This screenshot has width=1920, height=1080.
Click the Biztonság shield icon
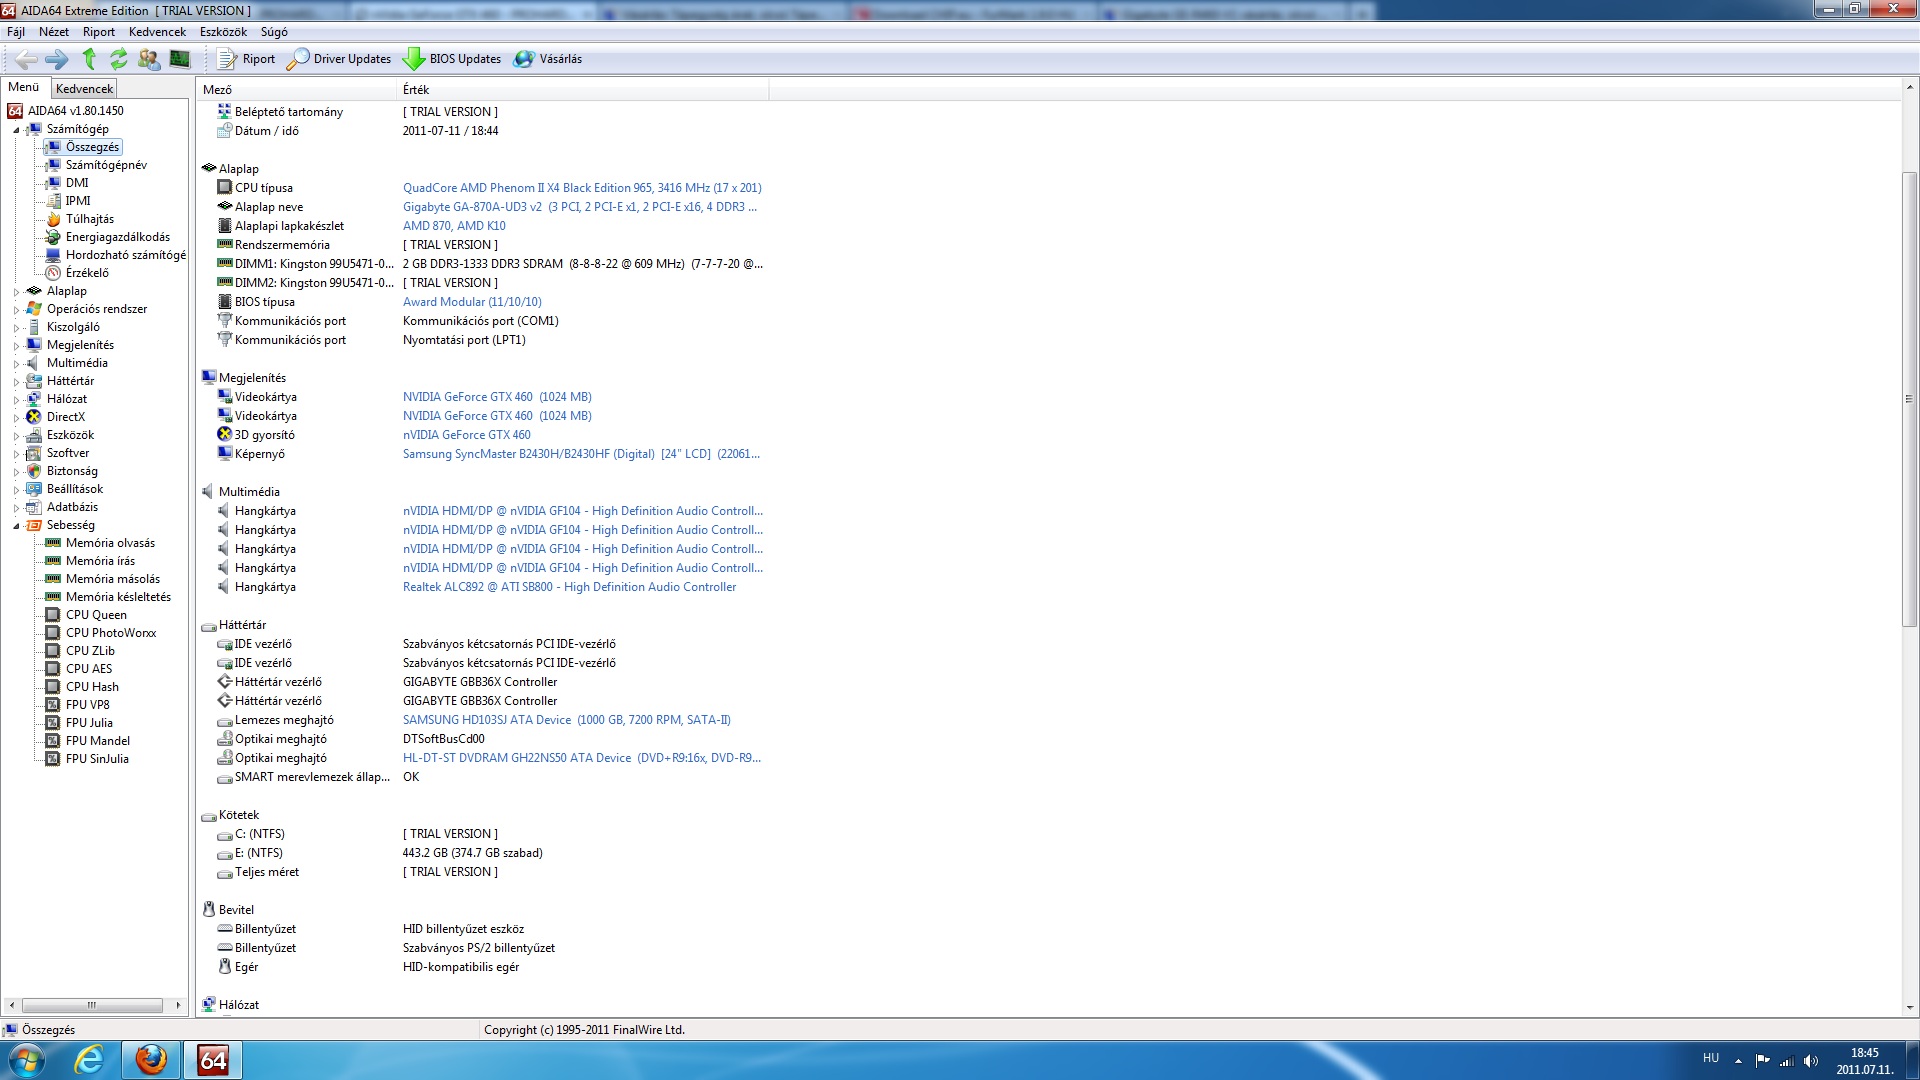pyautogui.click(x=34, y=471)
